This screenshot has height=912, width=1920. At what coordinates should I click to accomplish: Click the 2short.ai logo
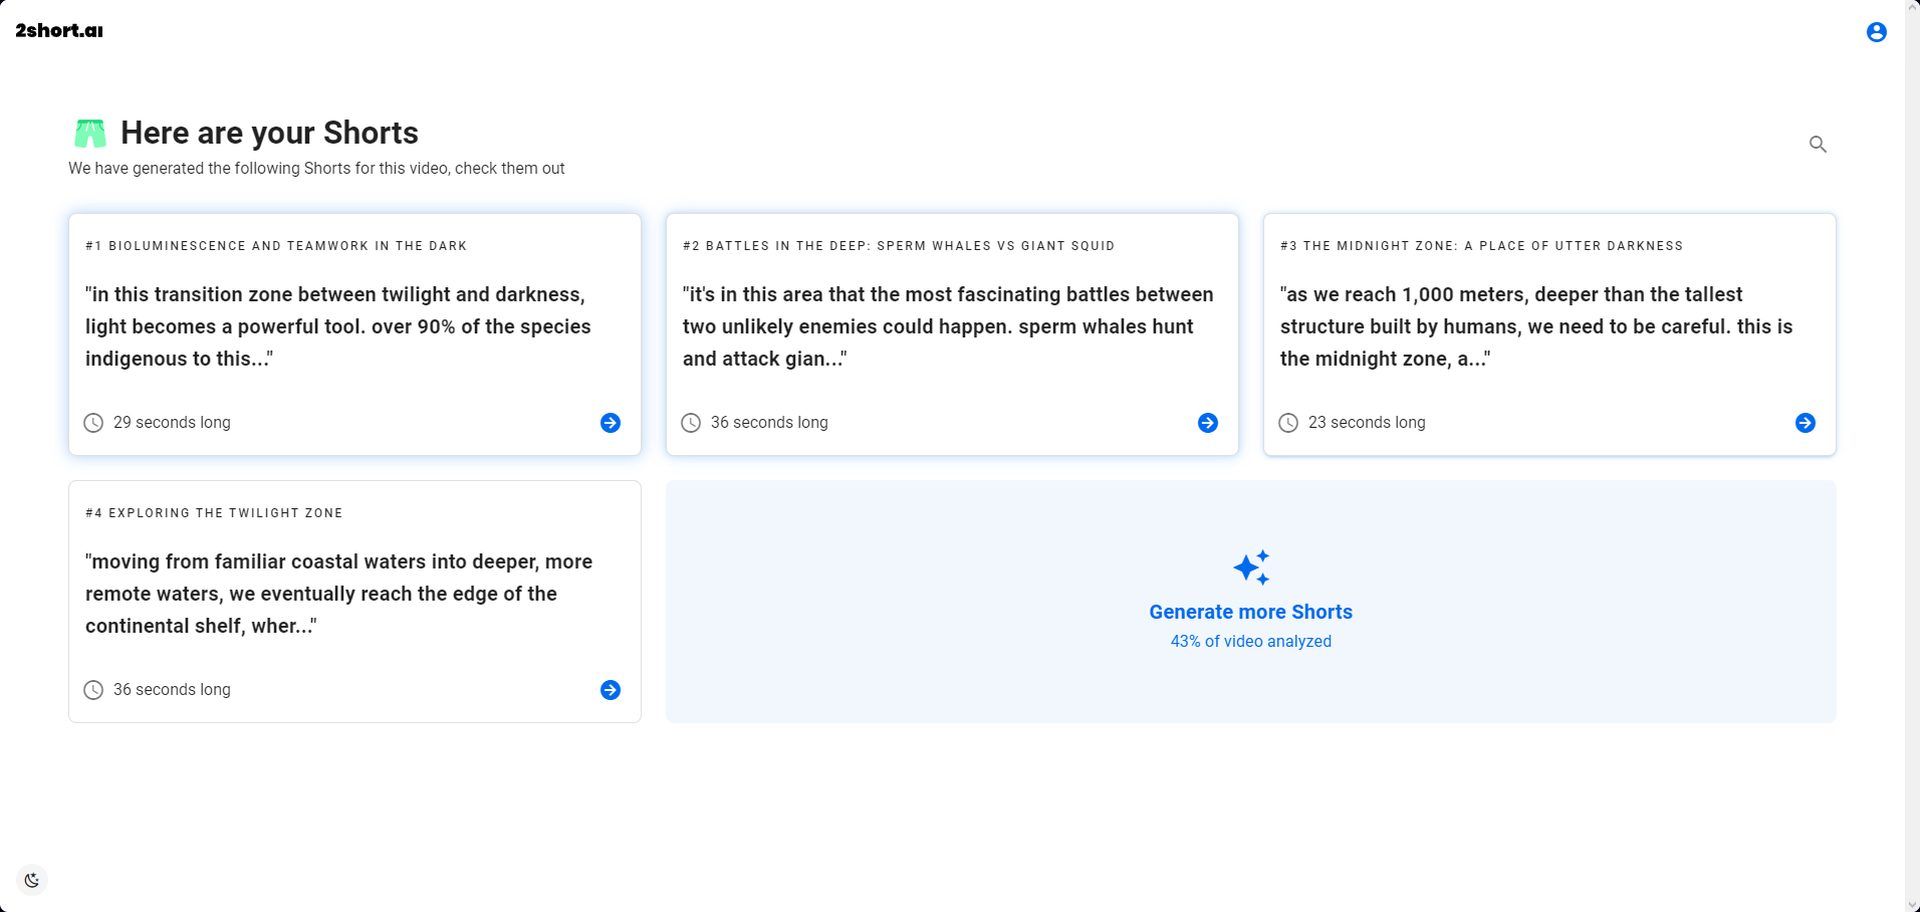click(59, 31)
